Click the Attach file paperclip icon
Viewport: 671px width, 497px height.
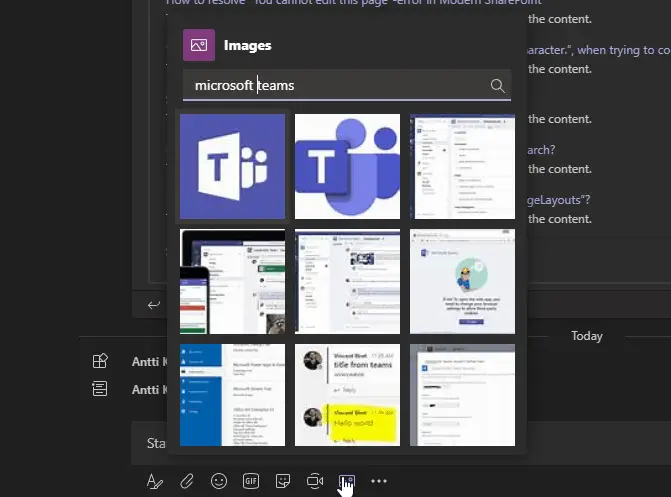(187, 481)
